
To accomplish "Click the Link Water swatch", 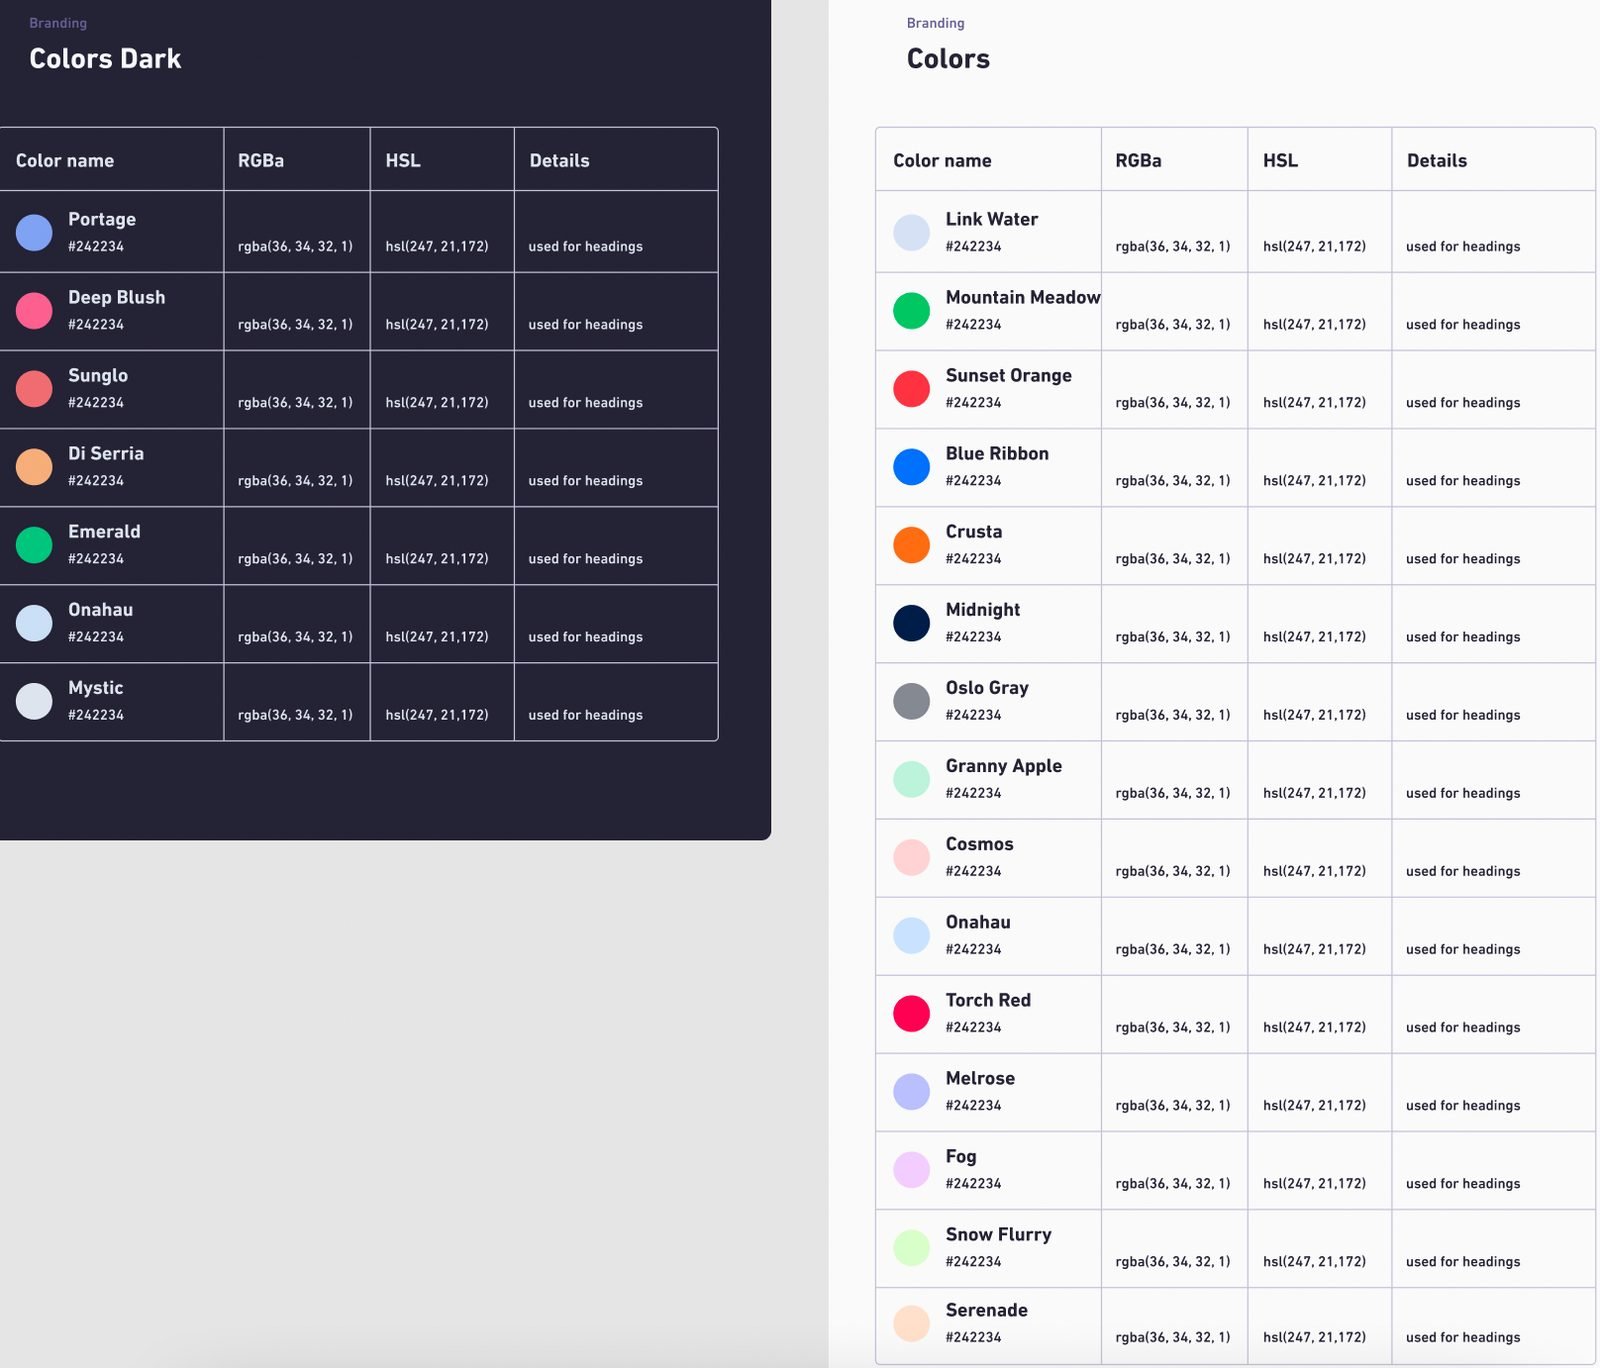I will pos(911,232).
